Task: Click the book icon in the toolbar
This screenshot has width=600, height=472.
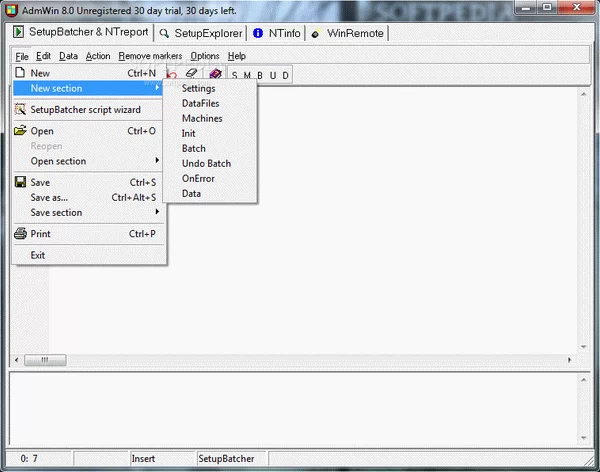Action: point(214,74)
